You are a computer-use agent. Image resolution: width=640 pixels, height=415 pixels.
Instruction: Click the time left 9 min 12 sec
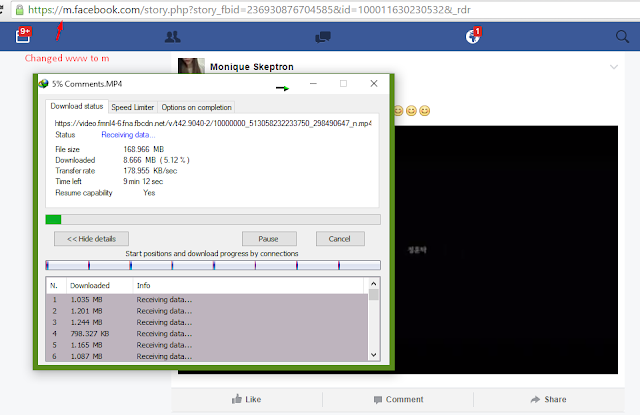pyautogui.click(x=143, y=181)
